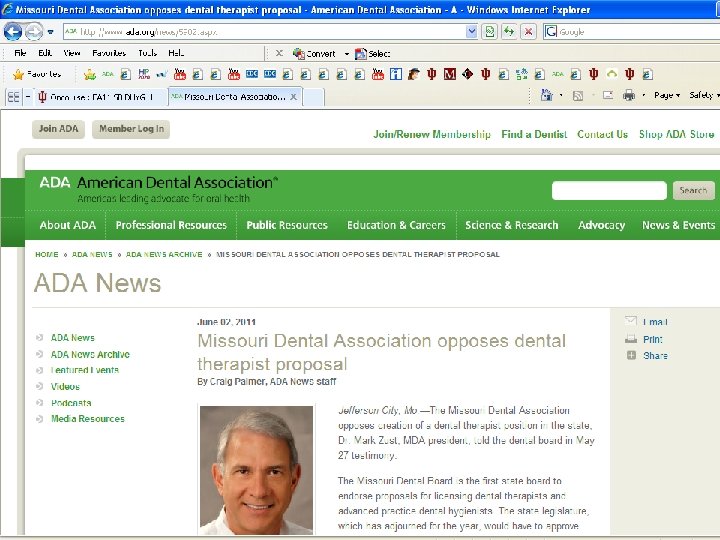The width and height of the screenshot is (720, 540).
Task: Click the ADA NEWS ARCHIVE breadcrumb link
Action: click(x=164, y=254)
